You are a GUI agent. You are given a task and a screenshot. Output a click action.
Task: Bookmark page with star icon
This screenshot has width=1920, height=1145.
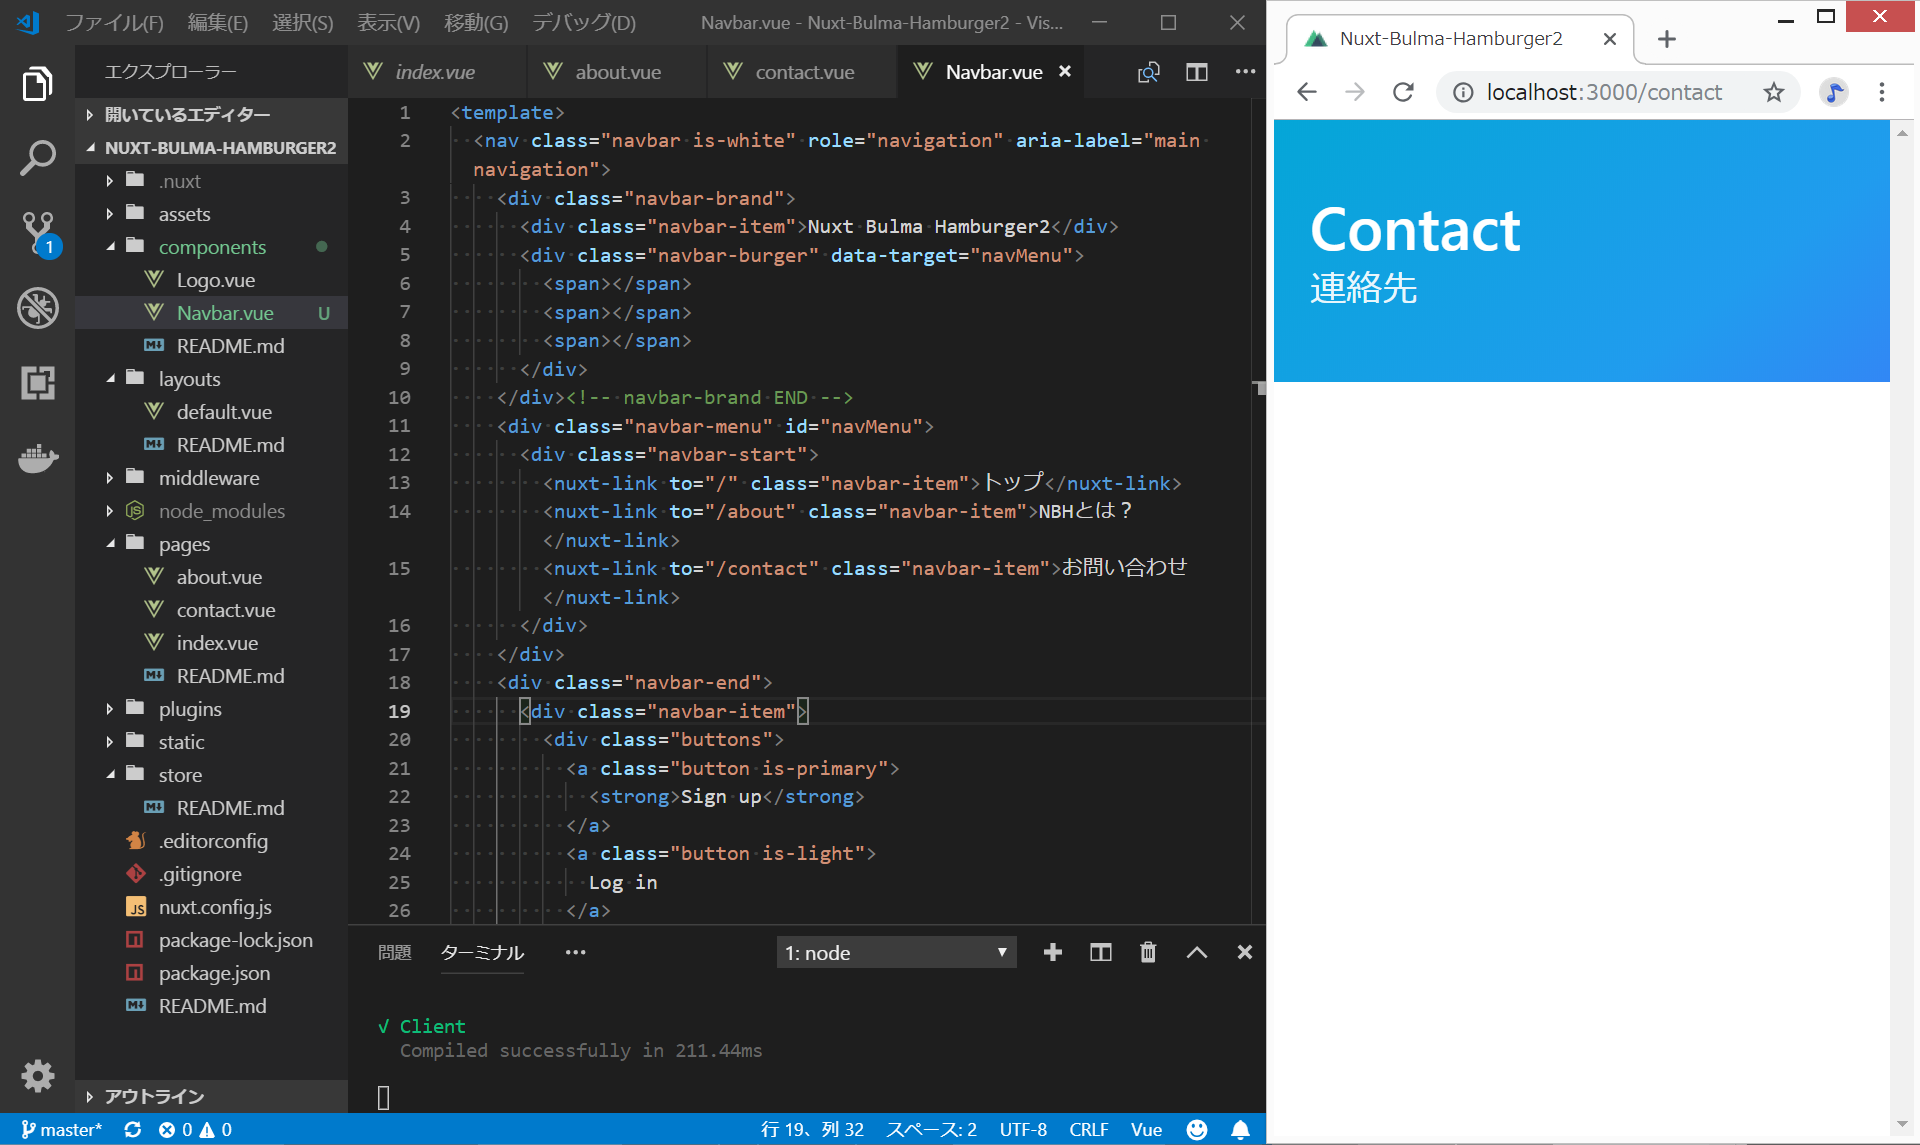coord(1773,93)
